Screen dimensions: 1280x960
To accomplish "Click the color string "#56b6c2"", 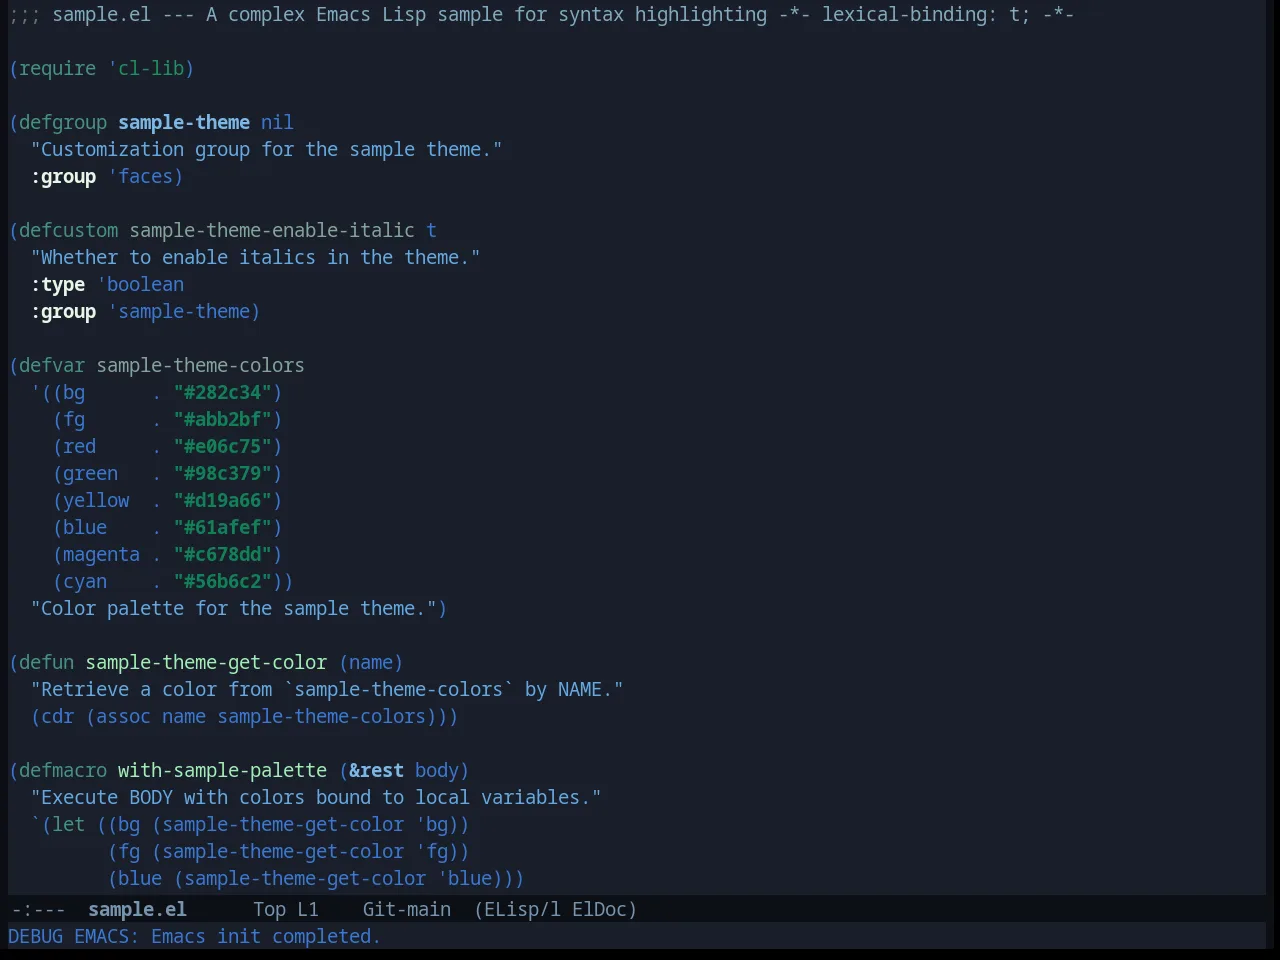I will pos(223,581).
